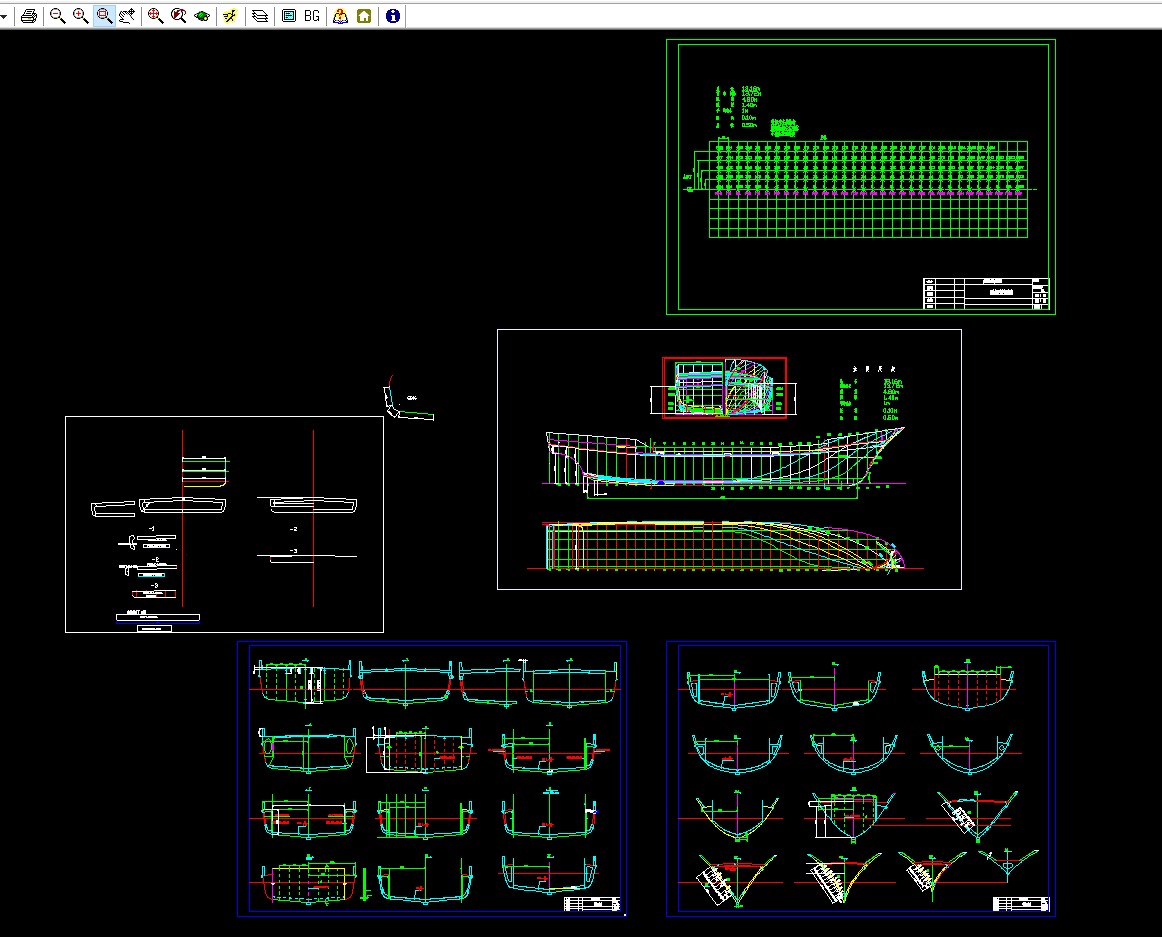Image resolution: width=1162 pixels, height=937 pixels.
Task: Switch view with the layout sheet icon
Action: (289, 16)
